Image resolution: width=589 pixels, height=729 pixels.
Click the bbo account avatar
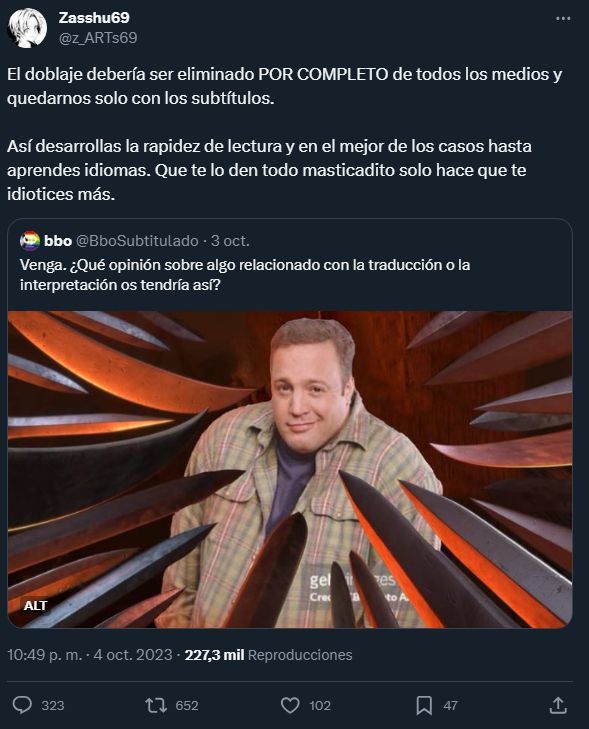(x=30, y=241)
